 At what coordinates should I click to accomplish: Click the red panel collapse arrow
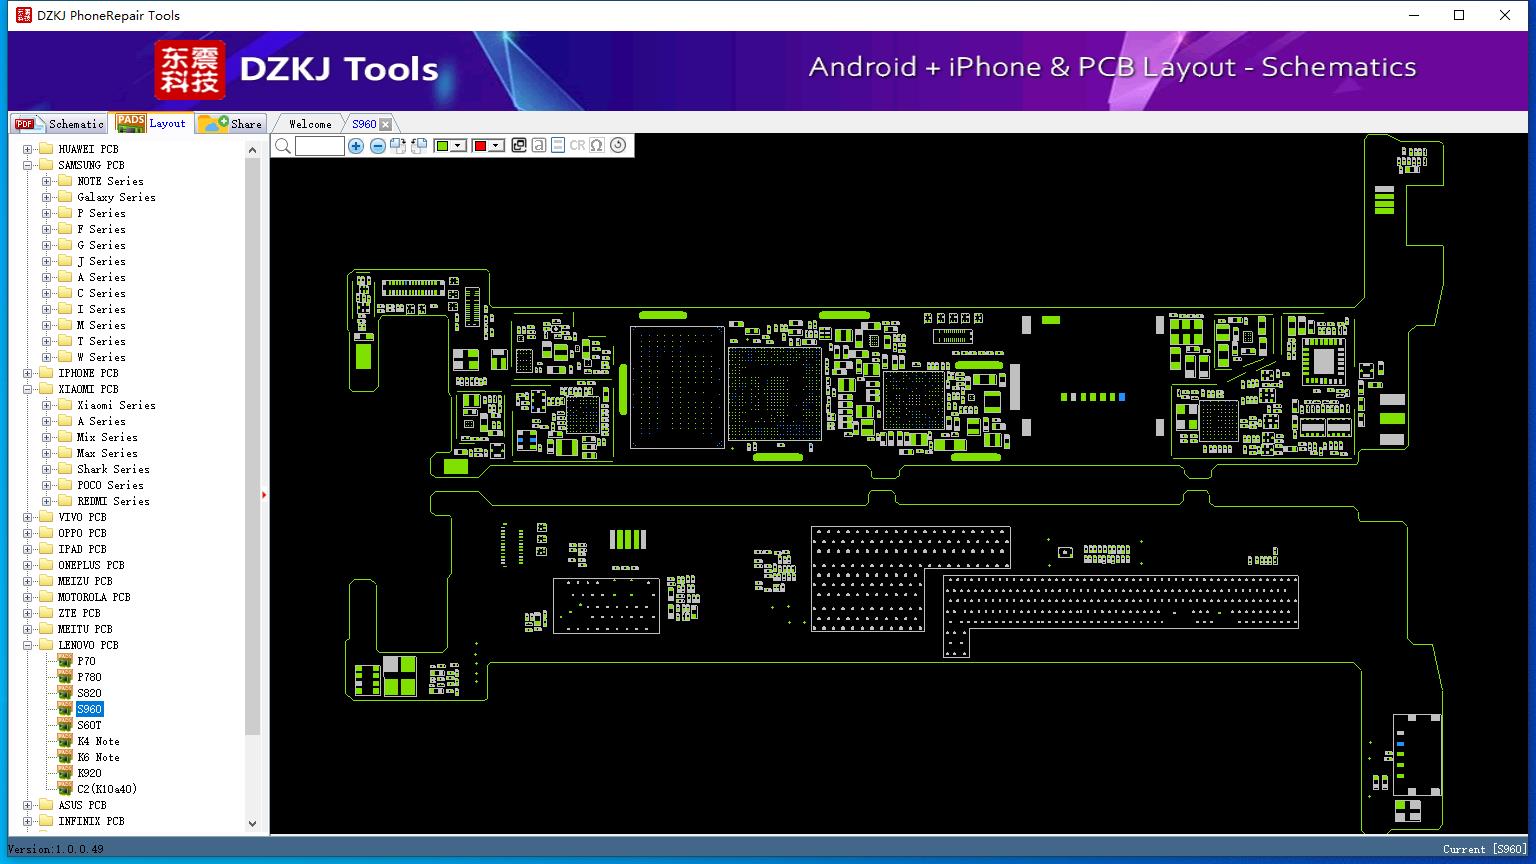[264, 494]
